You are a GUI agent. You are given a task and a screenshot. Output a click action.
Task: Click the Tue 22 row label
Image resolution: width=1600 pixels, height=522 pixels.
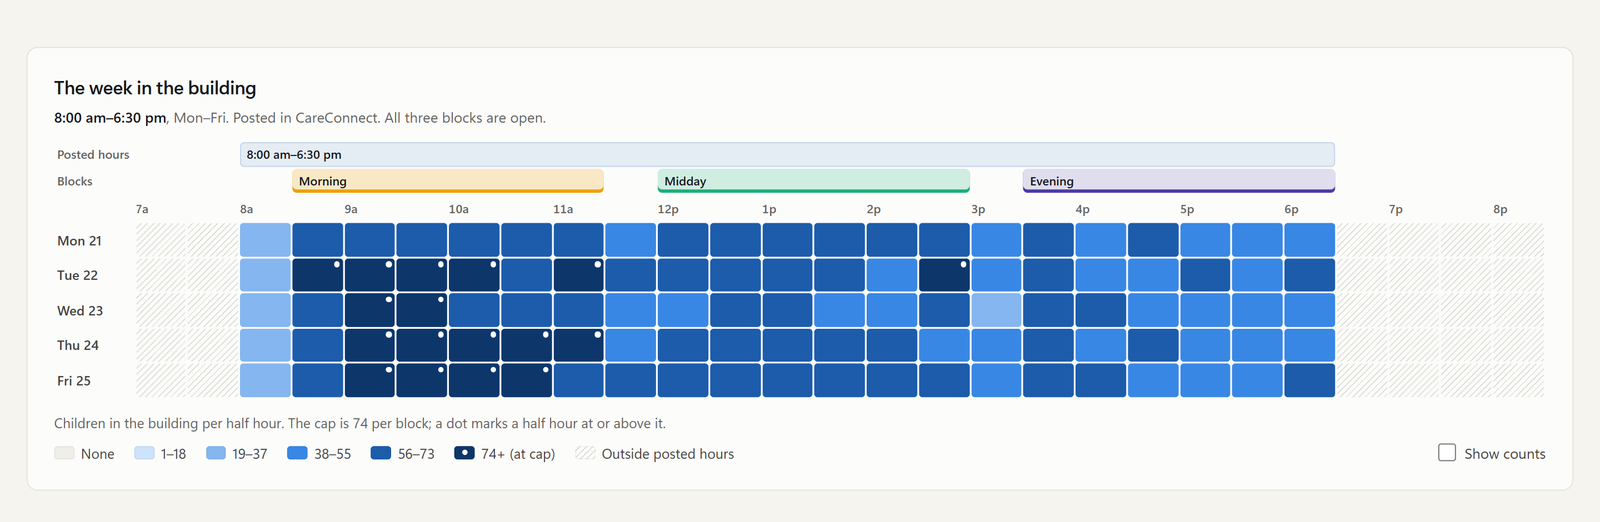(77, 275)
